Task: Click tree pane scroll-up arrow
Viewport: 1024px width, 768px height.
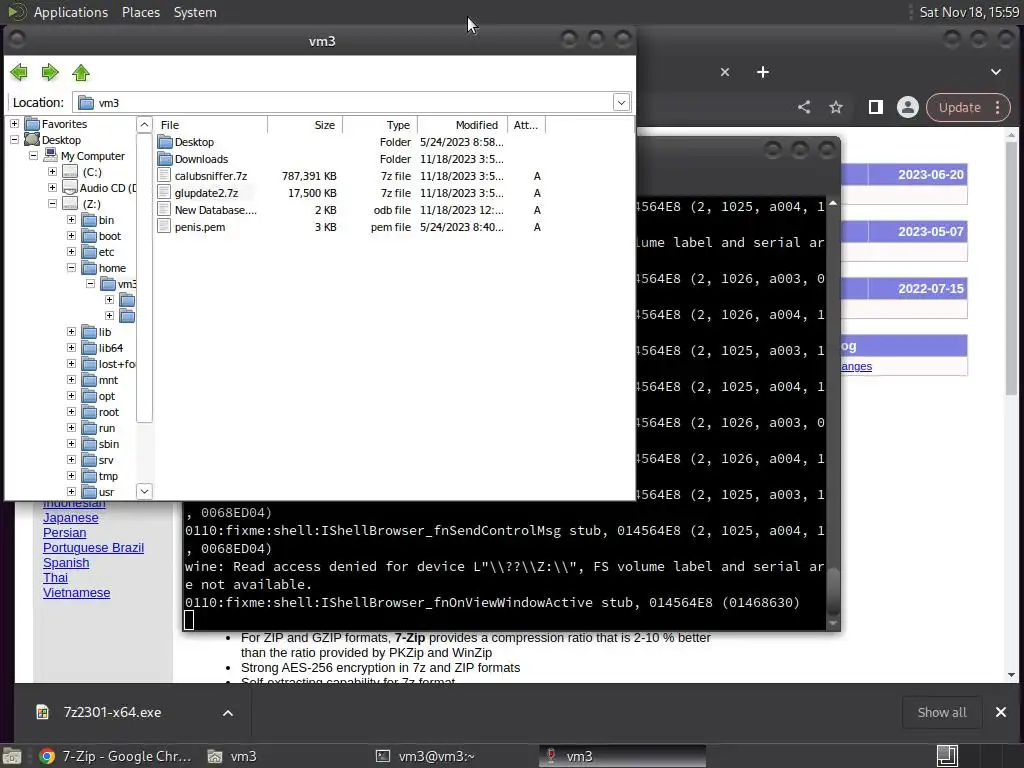Action: pyautogui.click(x=144, y=124)
